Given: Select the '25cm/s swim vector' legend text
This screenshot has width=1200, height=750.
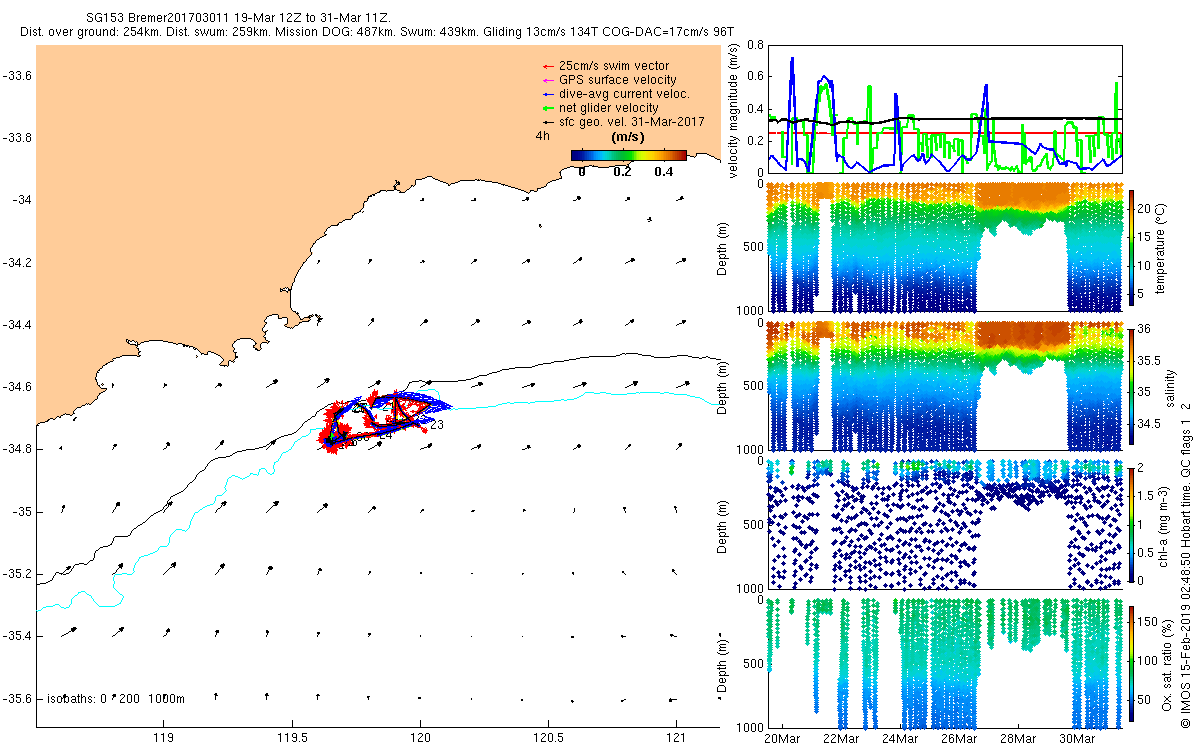Looking at the screenshot, I should [x=614, y=66].
